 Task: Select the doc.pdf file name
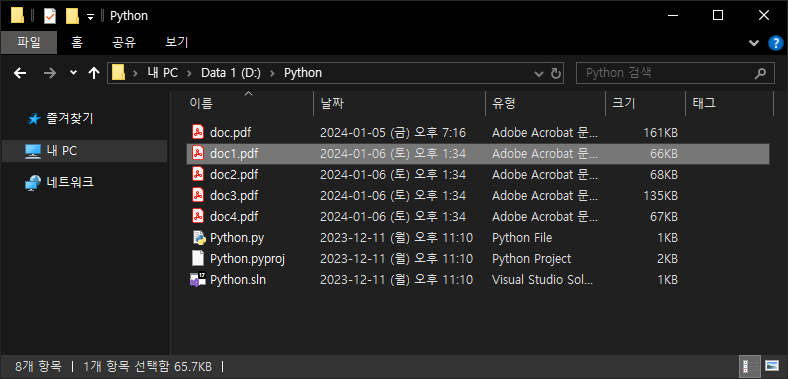click(x=230, y=133)
